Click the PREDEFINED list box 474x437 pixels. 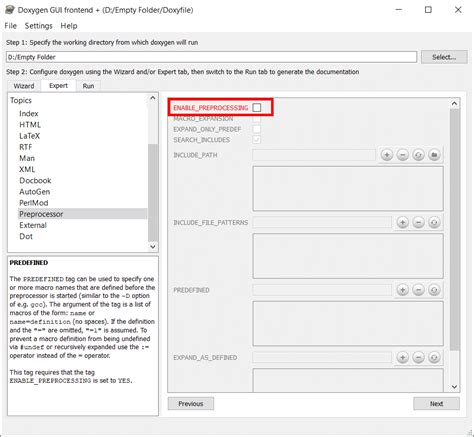pyautogui.click(x=348, y=324)
